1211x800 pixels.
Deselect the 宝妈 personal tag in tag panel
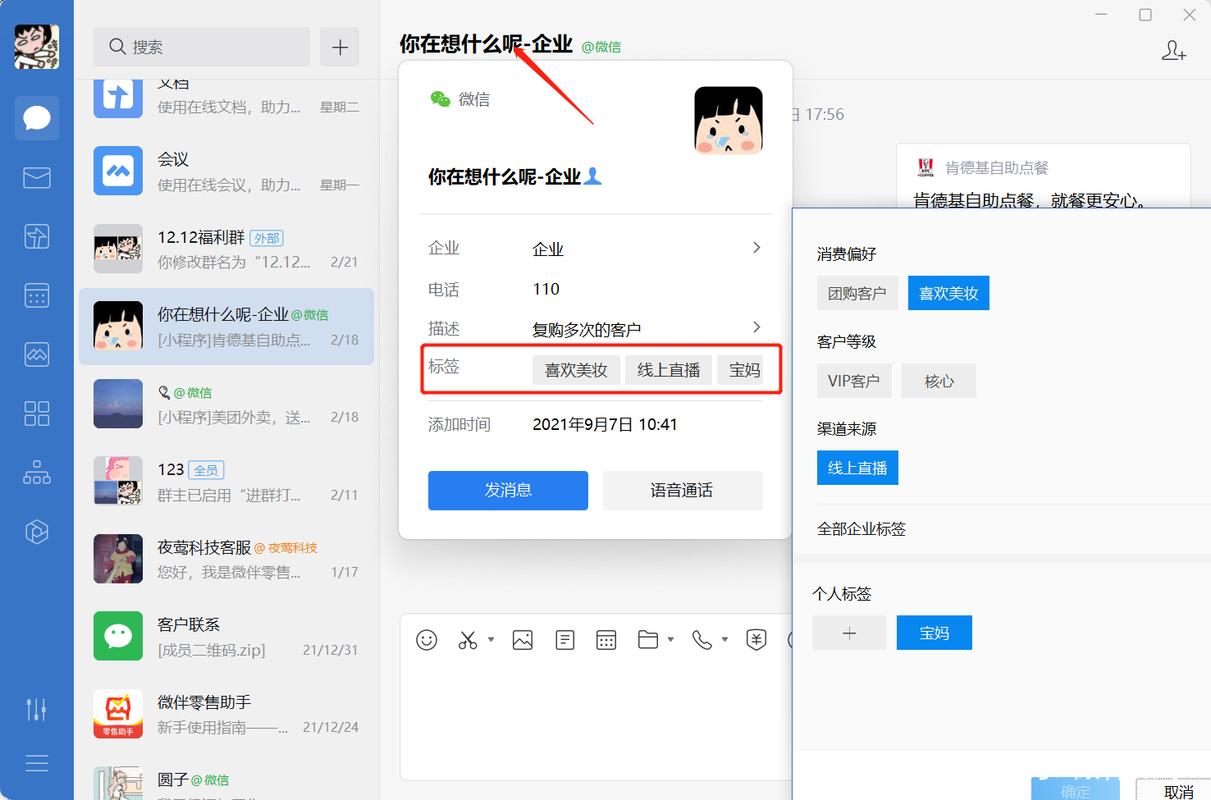pos(934,632)
